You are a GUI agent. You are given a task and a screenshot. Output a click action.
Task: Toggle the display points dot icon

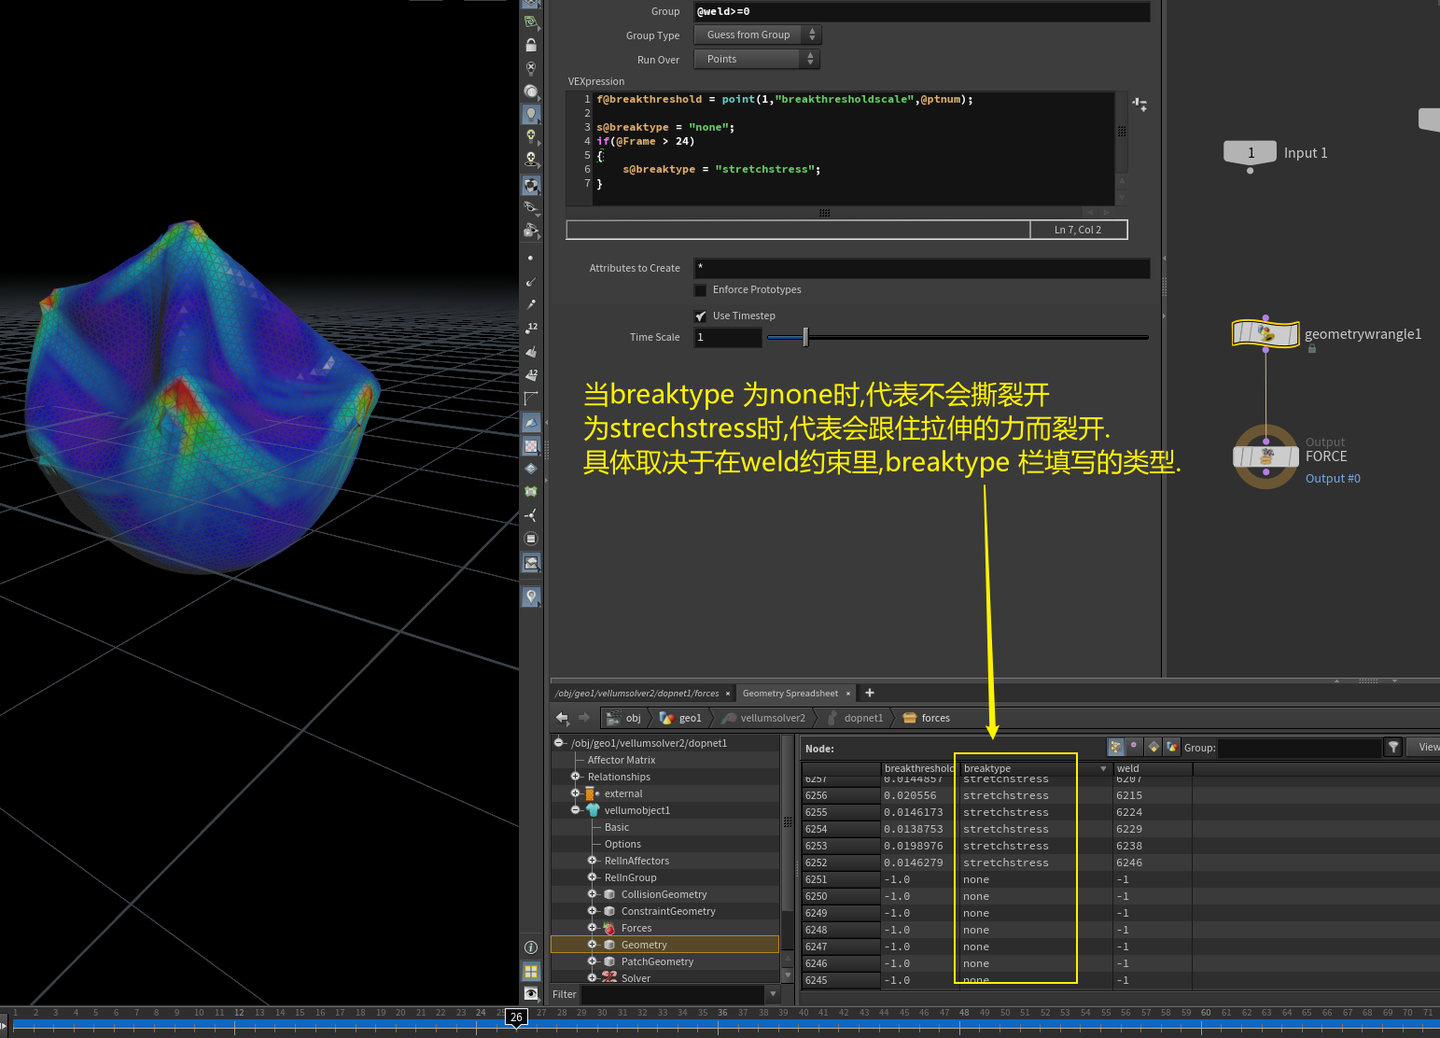pos(531,258)
